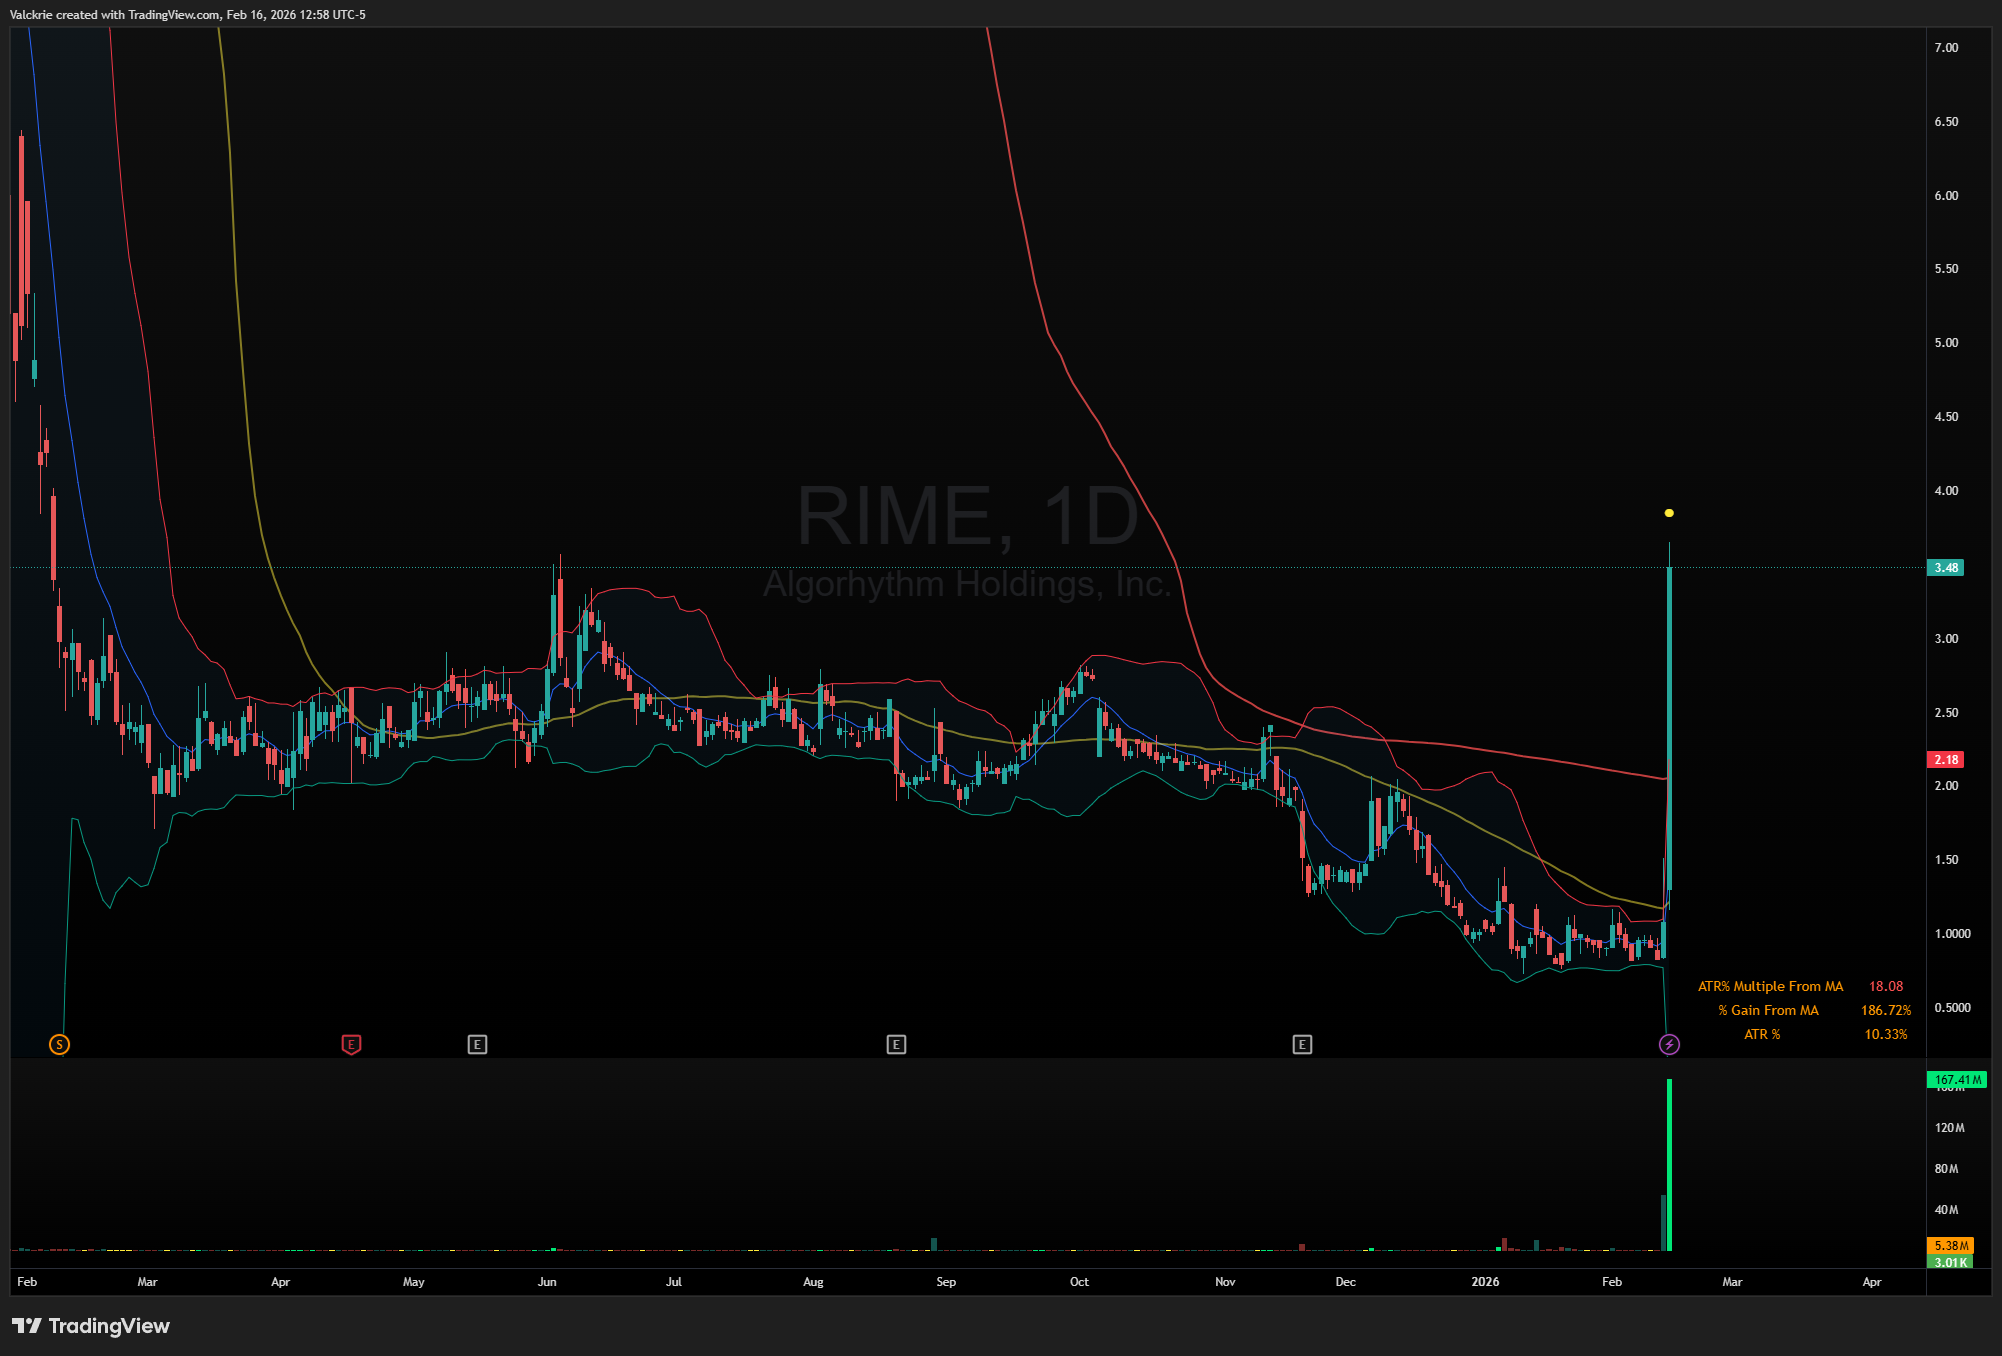
Task: Open the red earnings E marker
Action: [351, 1045]
